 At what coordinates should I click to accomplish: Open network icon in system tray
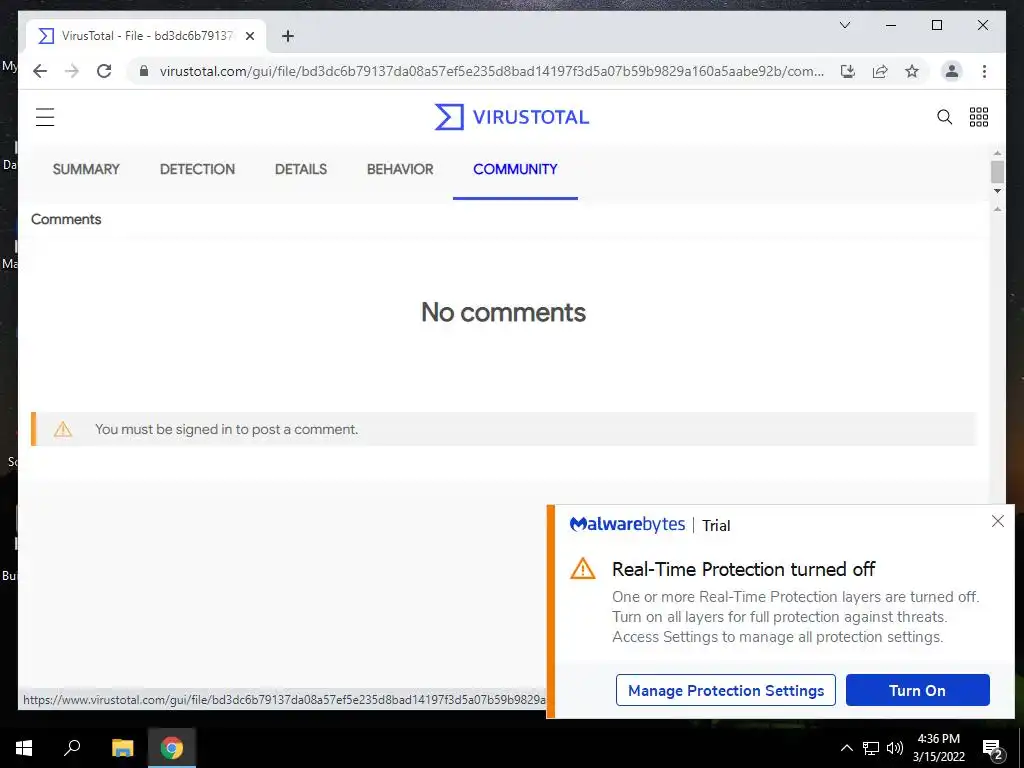(x=871, y=748)
